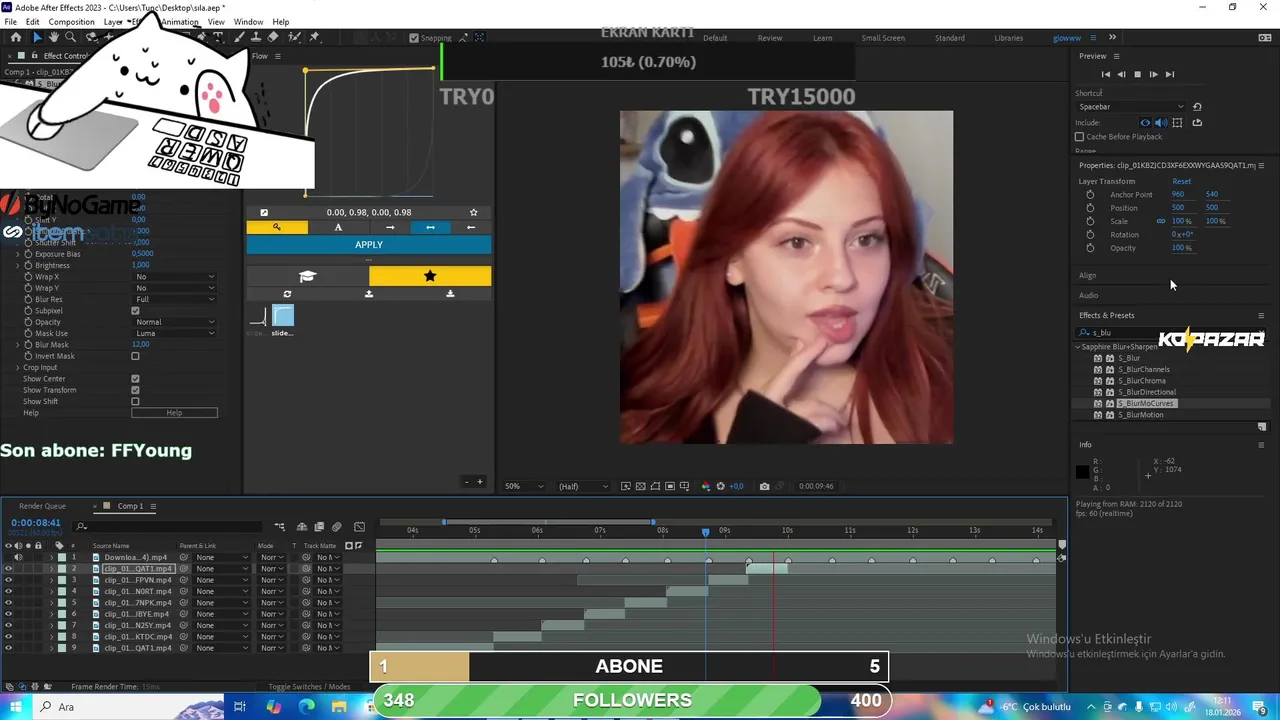Open graduation cap tutorial button
Viewport: 1280px width, 720px height.
307,276
